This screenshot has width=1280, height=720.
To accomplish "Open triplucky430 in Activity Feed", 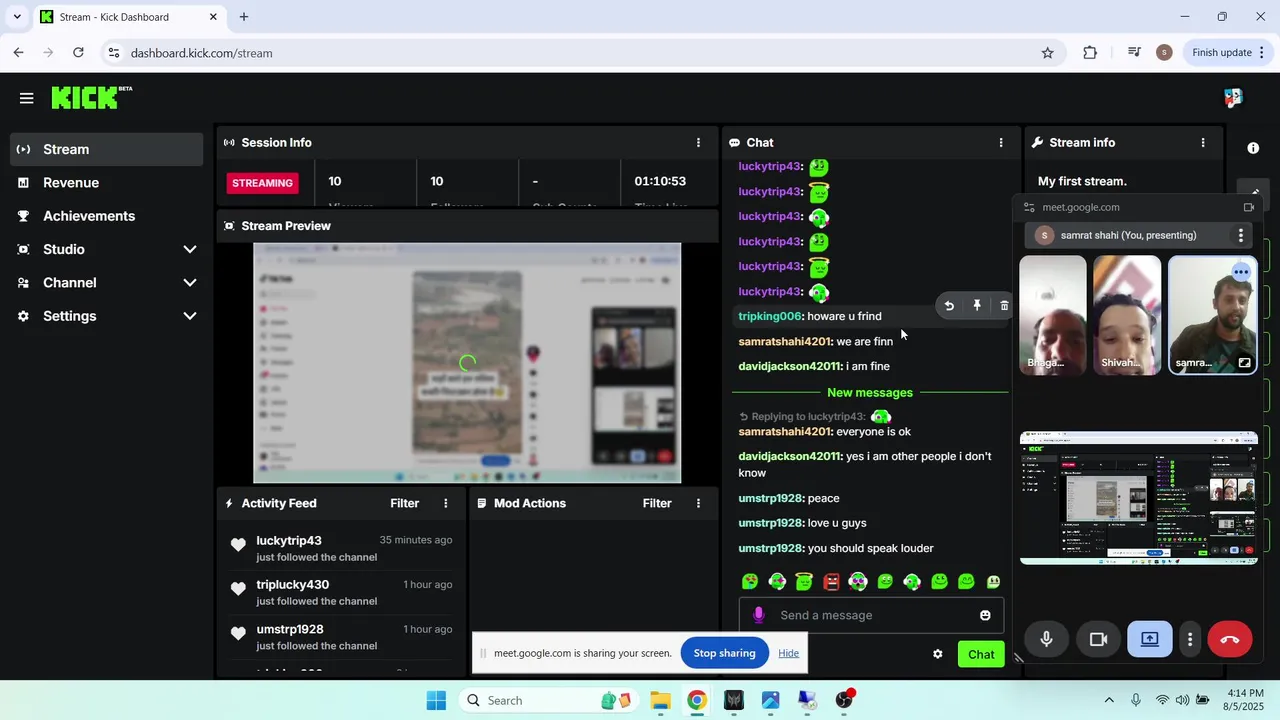I will click(292, 585).
